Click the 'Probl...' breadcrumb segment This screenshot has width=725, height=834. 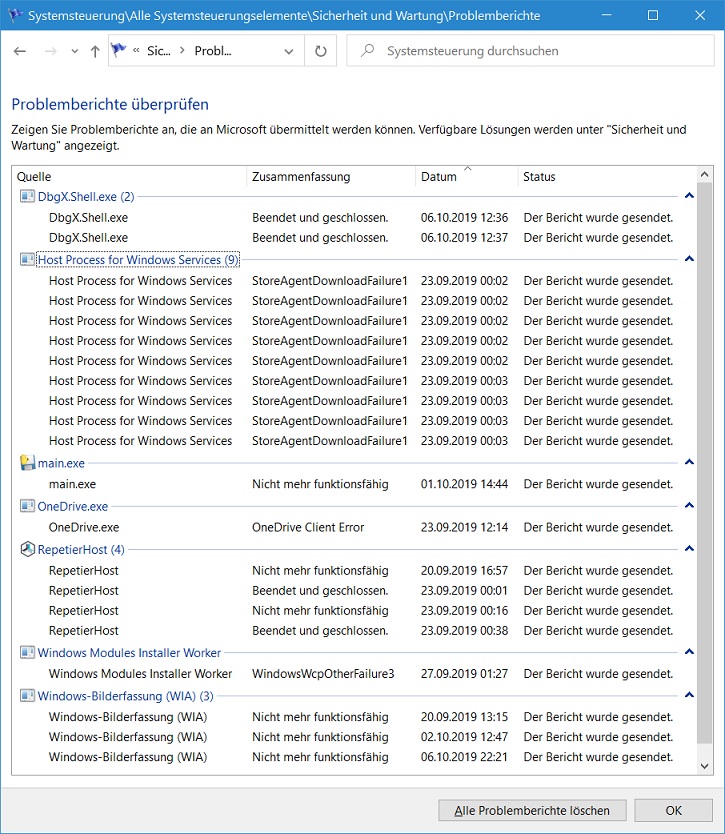[213, 51]
